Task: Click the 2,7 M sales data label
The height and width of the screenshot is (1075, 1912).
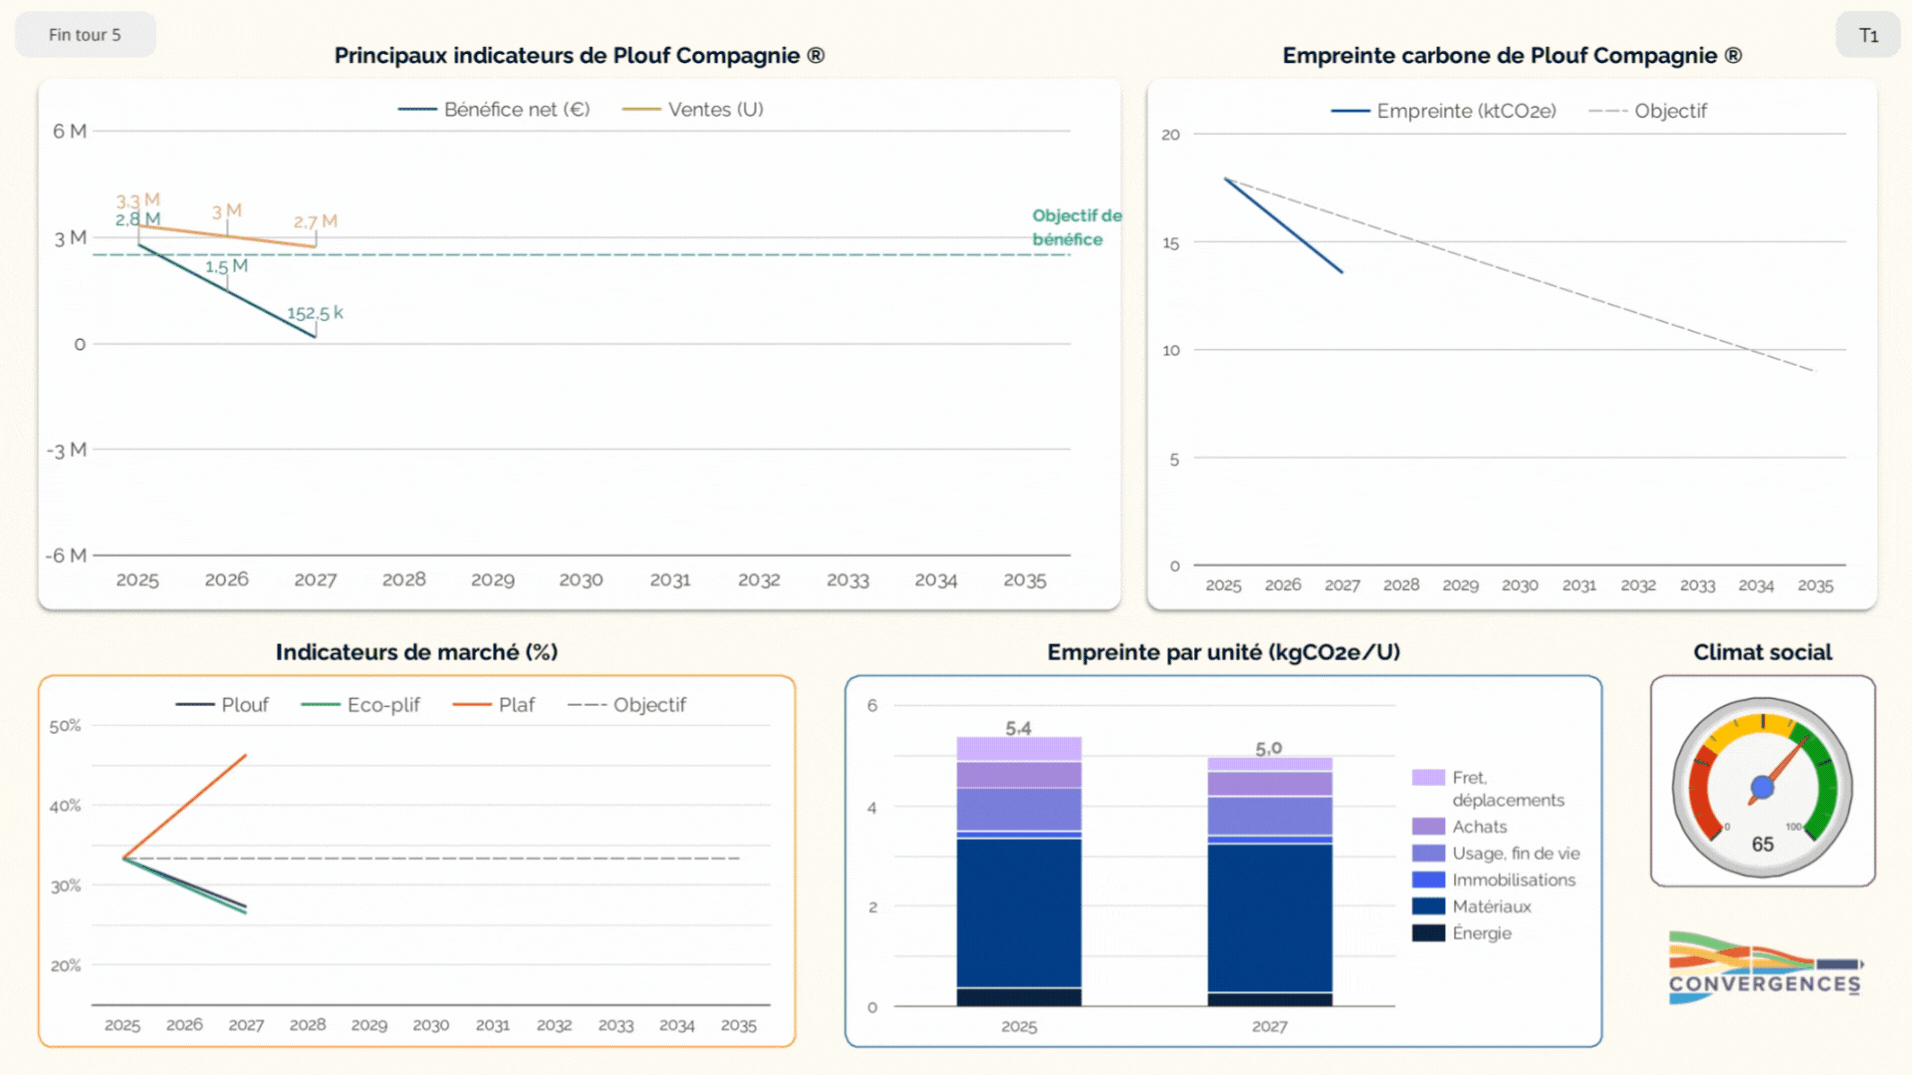Action: [315, 221]
